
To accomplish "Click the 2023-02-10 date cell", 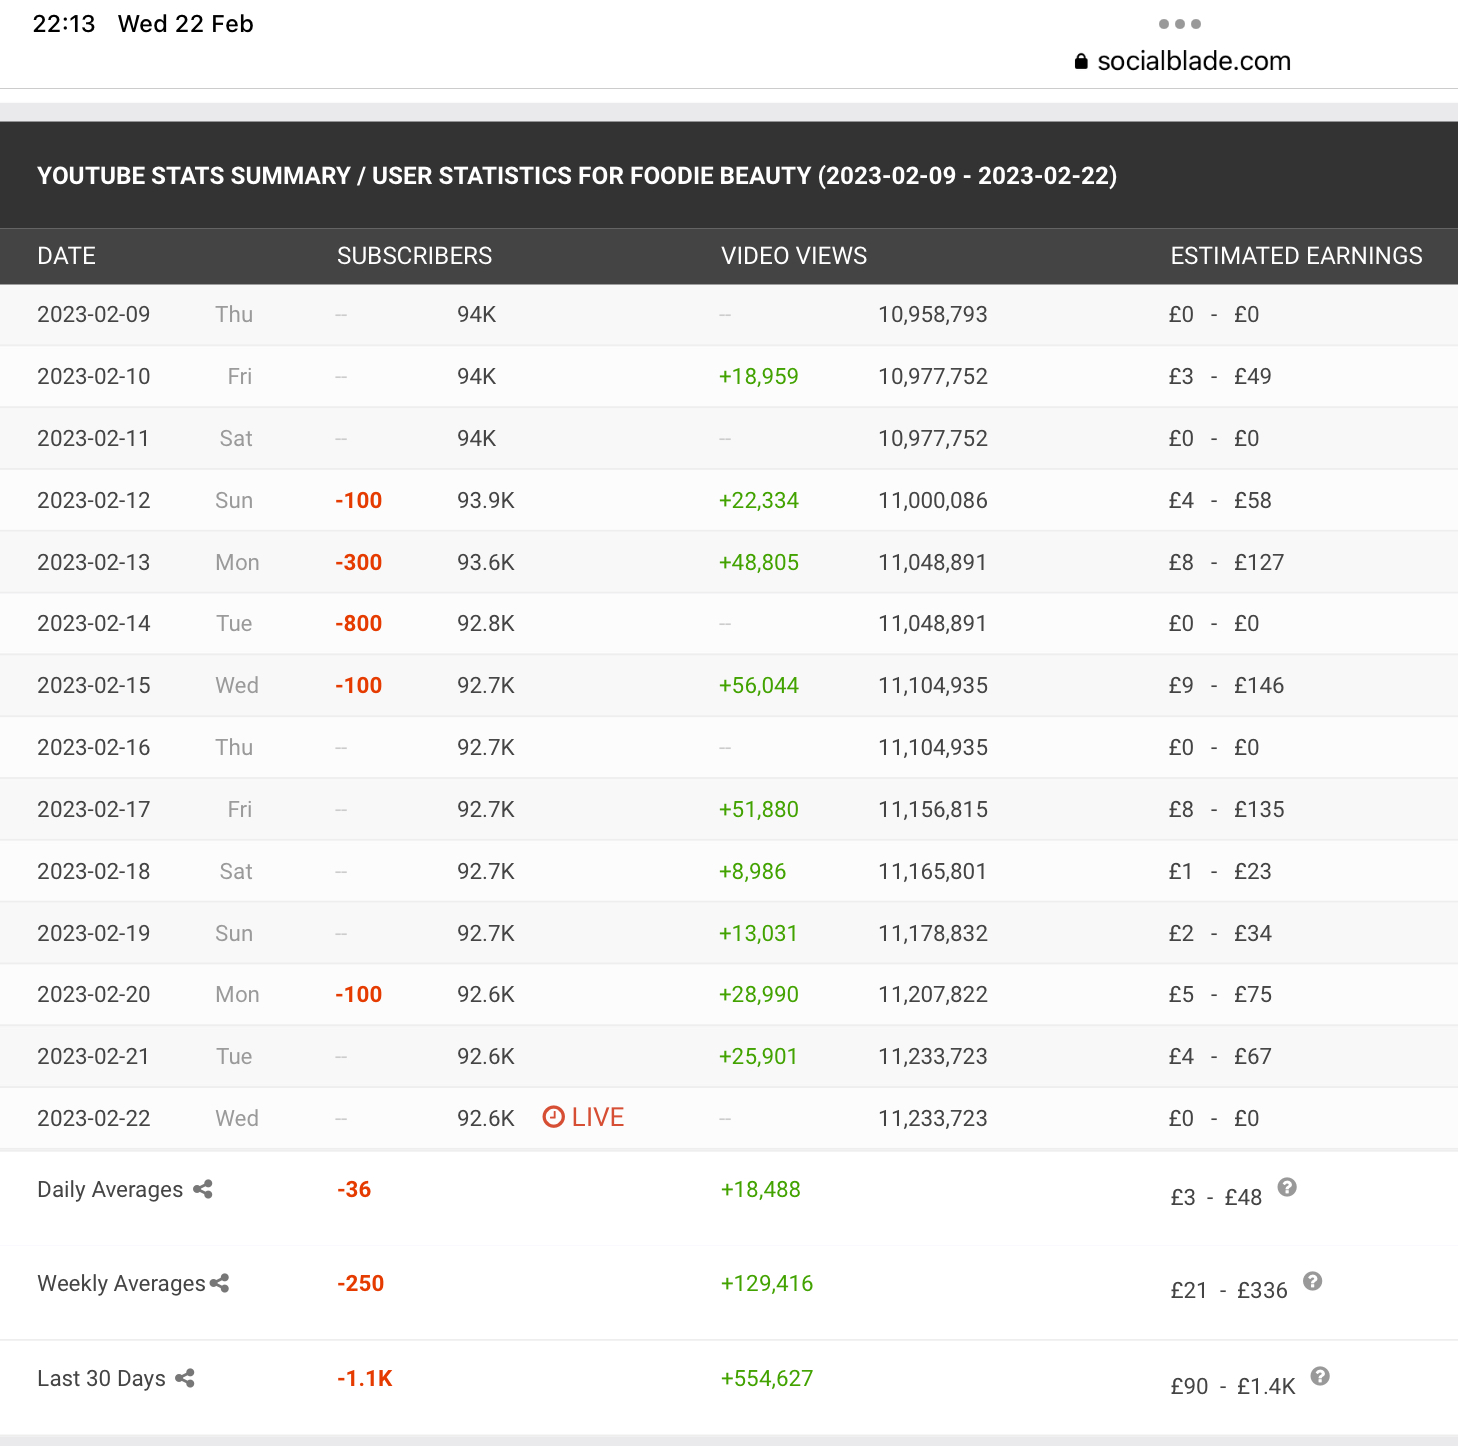I will click(94, 376).
